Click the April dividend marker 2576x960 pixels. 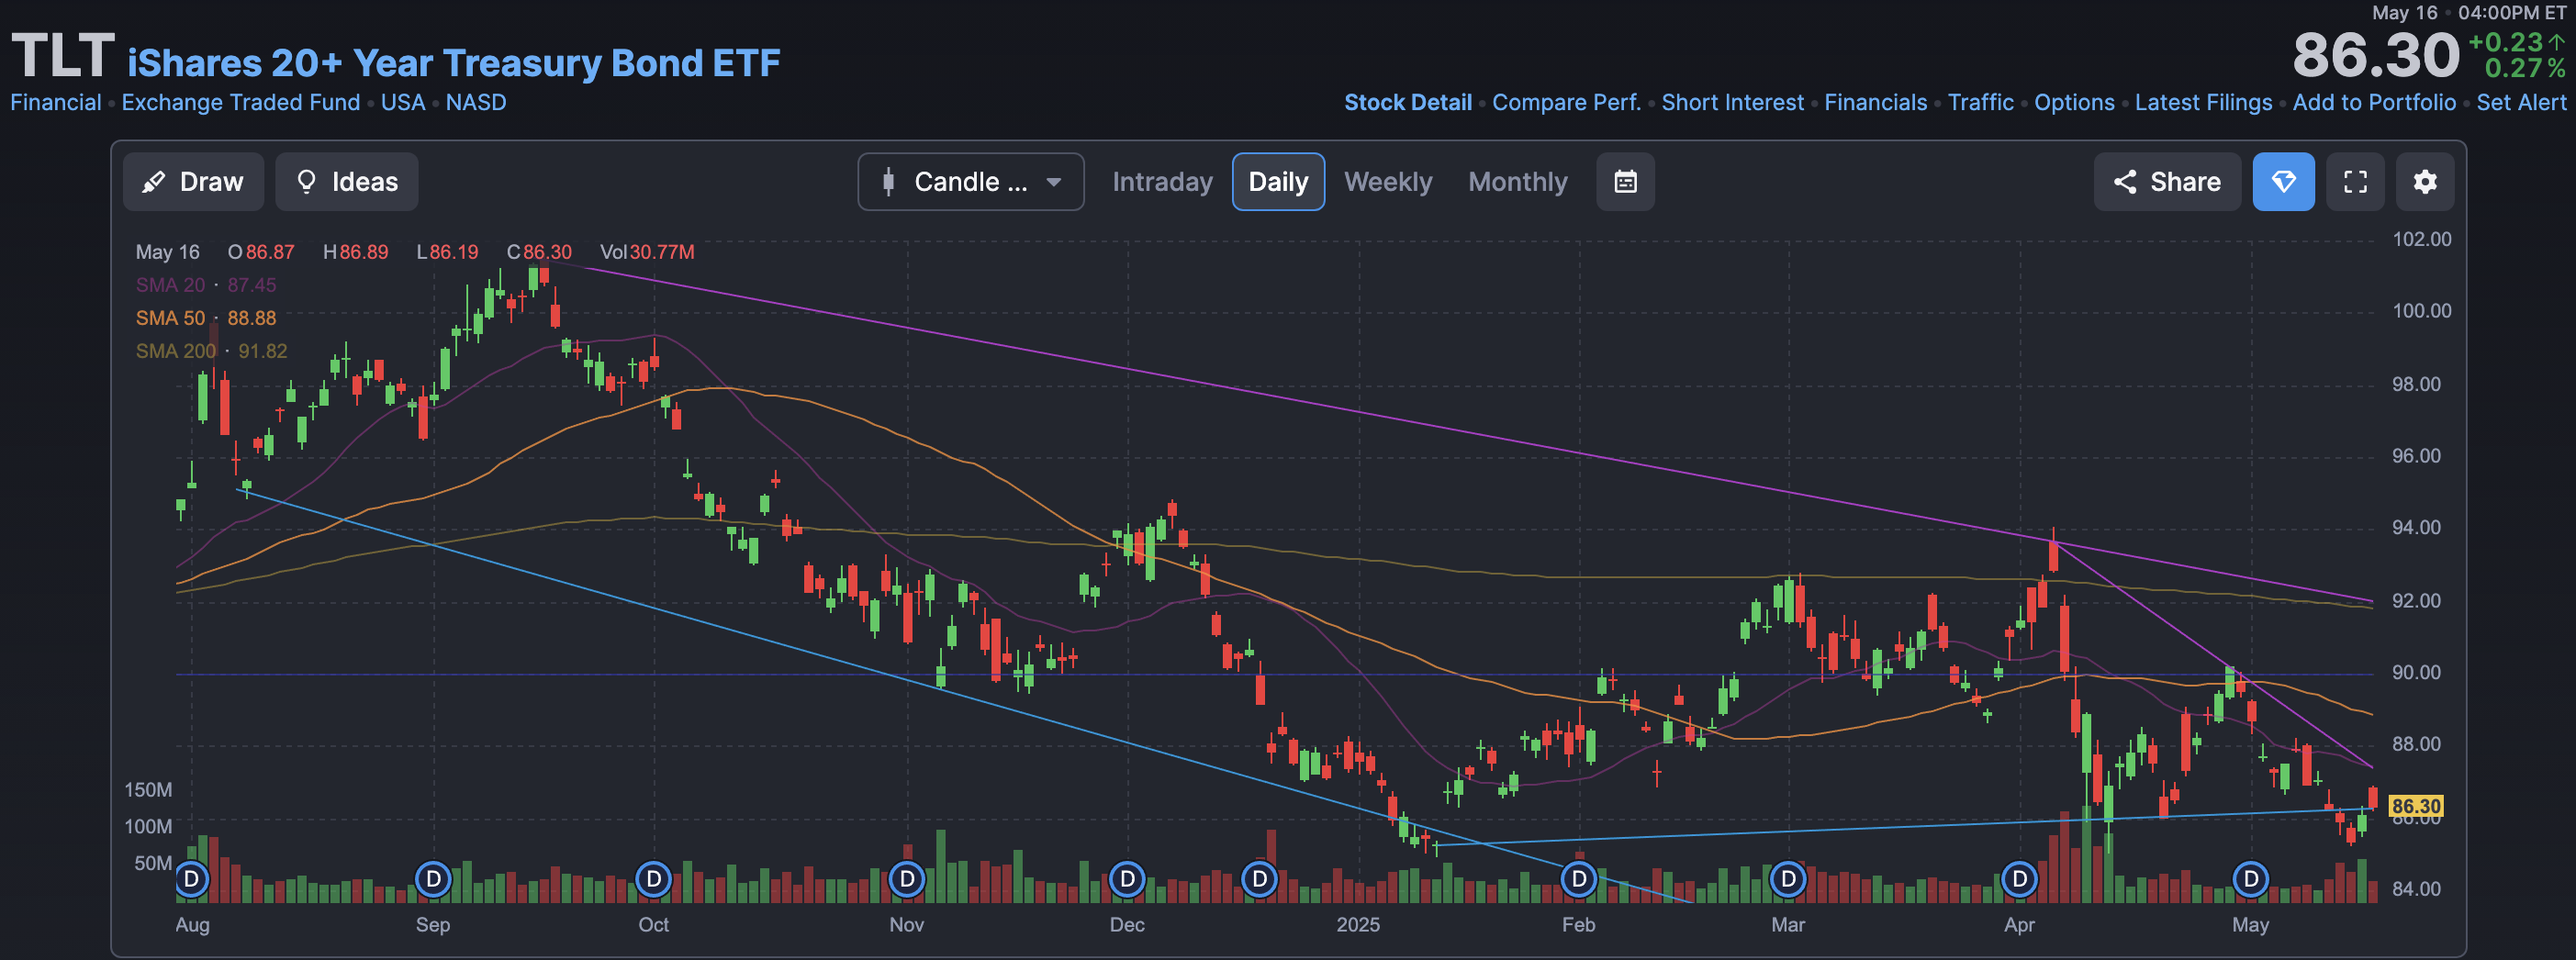click(x=2019, y=879)
